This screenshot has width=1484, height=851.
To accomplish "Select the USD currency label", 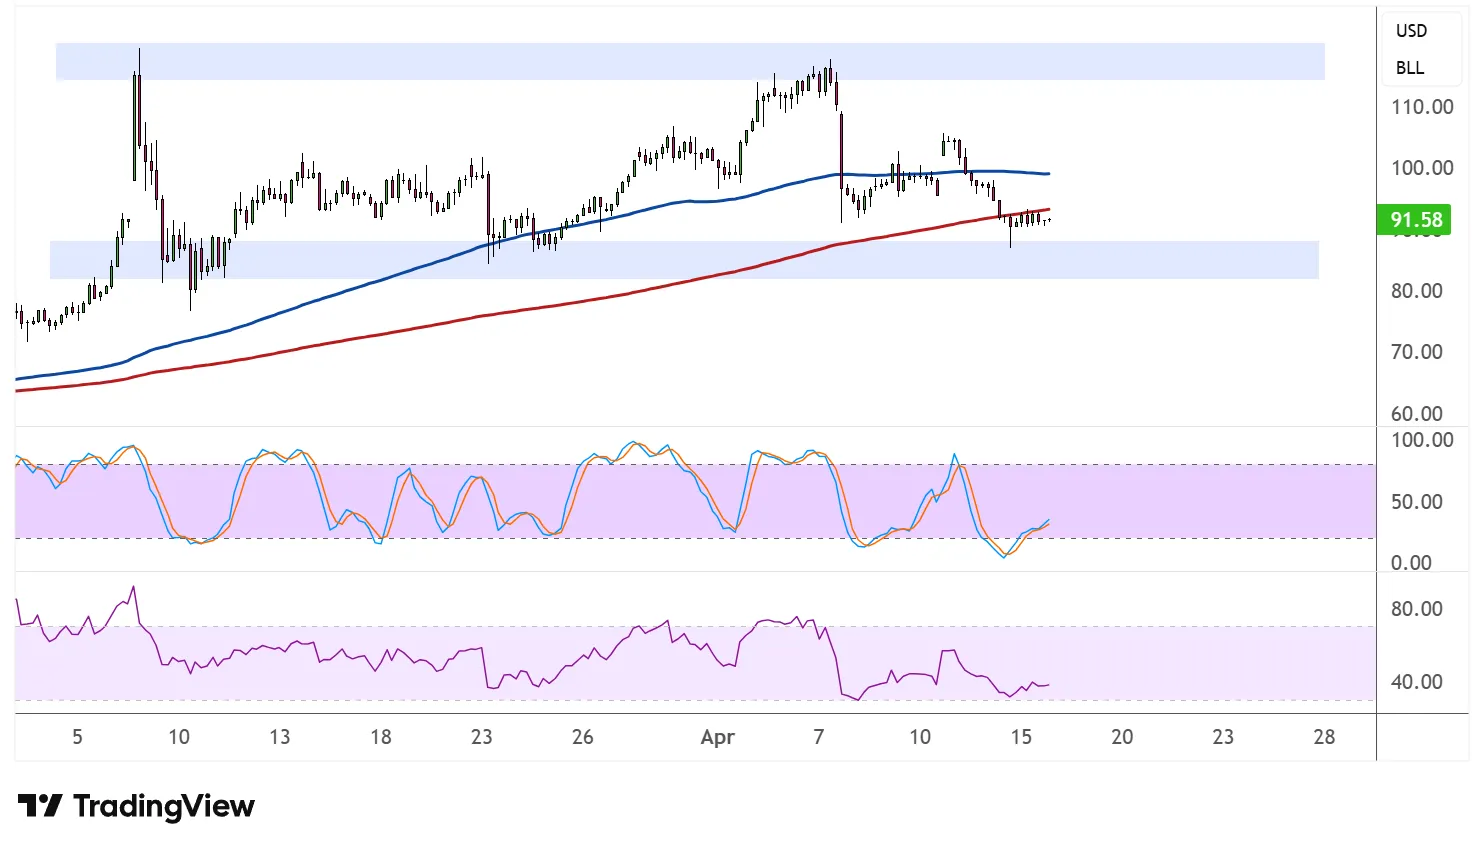I will [x=1411, y=31].
